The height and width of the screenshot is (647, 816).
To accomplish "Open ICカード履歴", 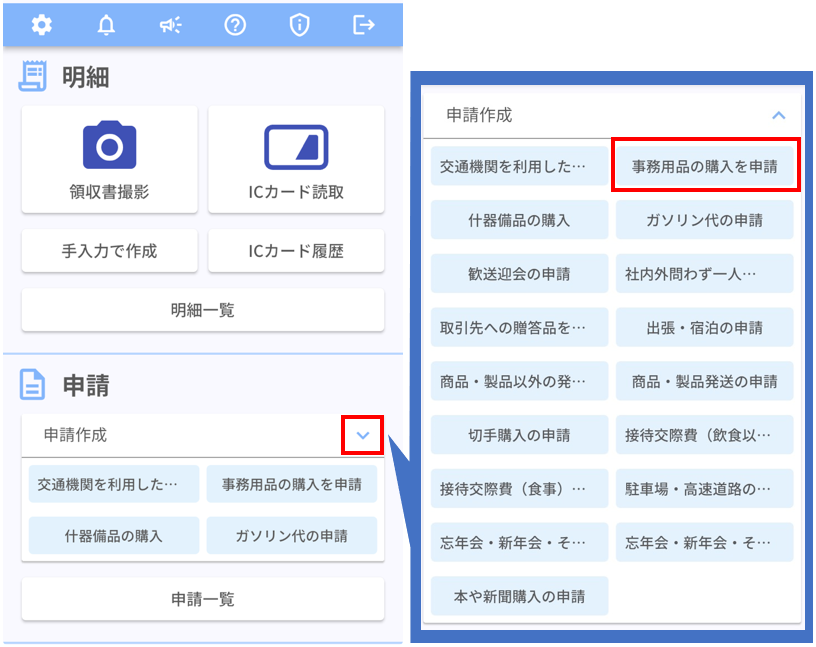I will coord(296,251).
